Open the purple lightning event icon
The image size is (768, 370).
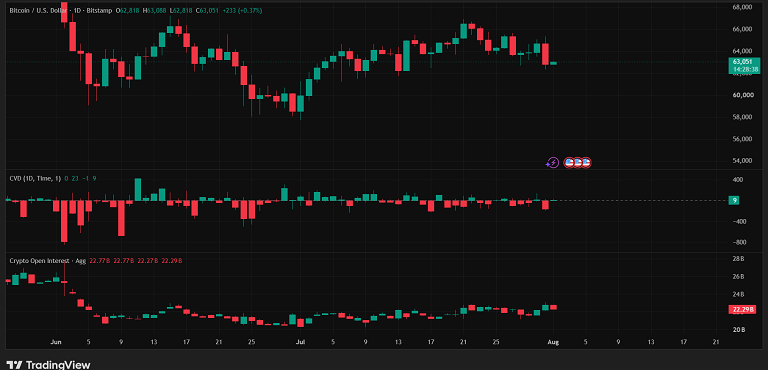pos(552,163)
